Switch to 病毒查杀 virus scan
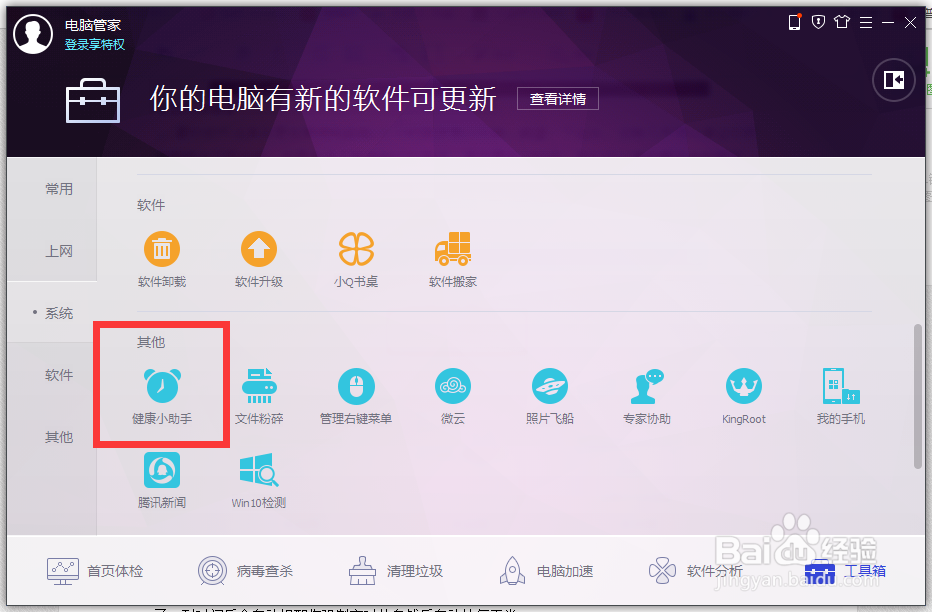Screen dimensions: 932x612 click(245, 571)
